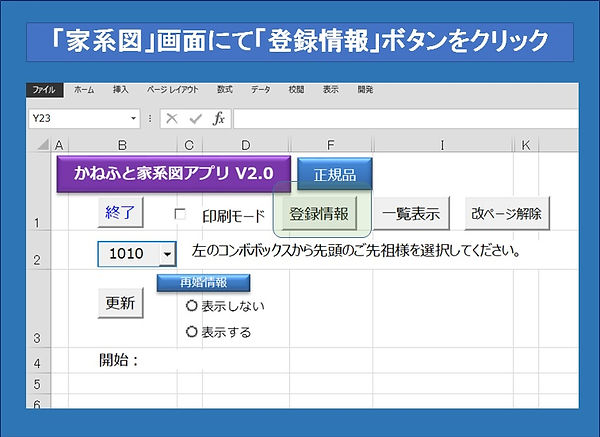Select column B header
The width and height of the screenshot is (600, 437).
[122, 145]
